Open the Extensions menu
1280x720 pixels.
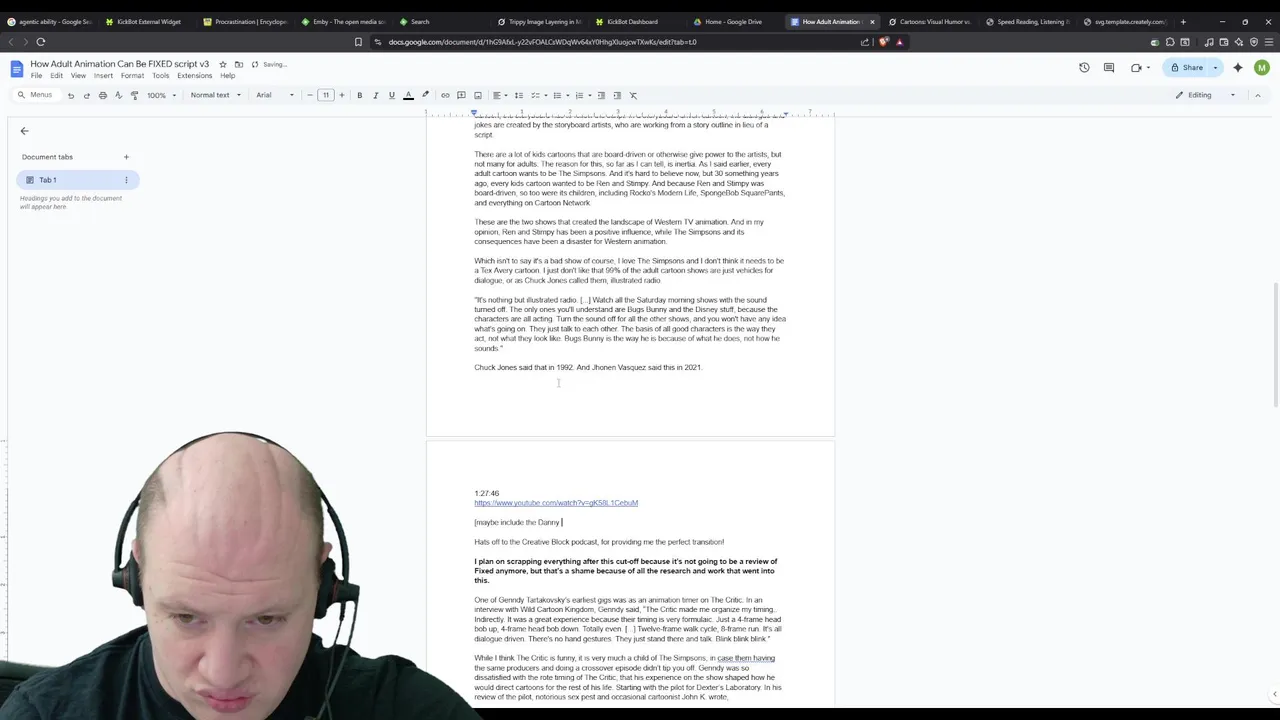click(194, 76)
